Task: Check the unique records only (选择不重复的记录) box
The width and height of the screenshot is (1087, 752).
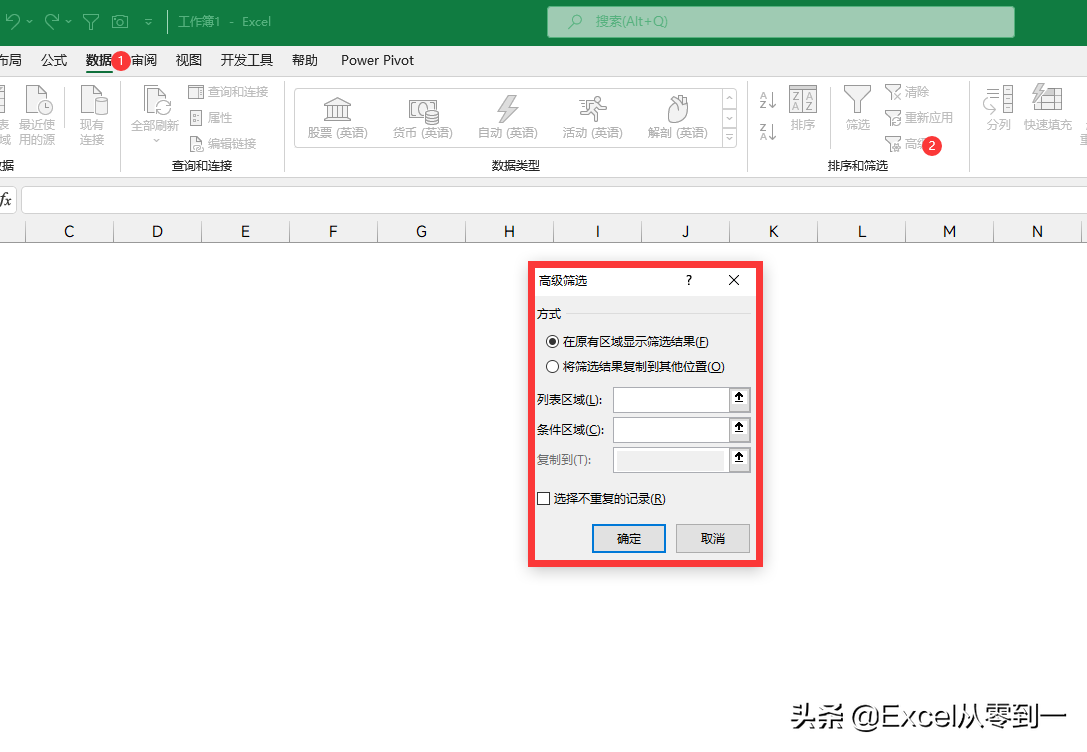Action: [x=544, y=498]
